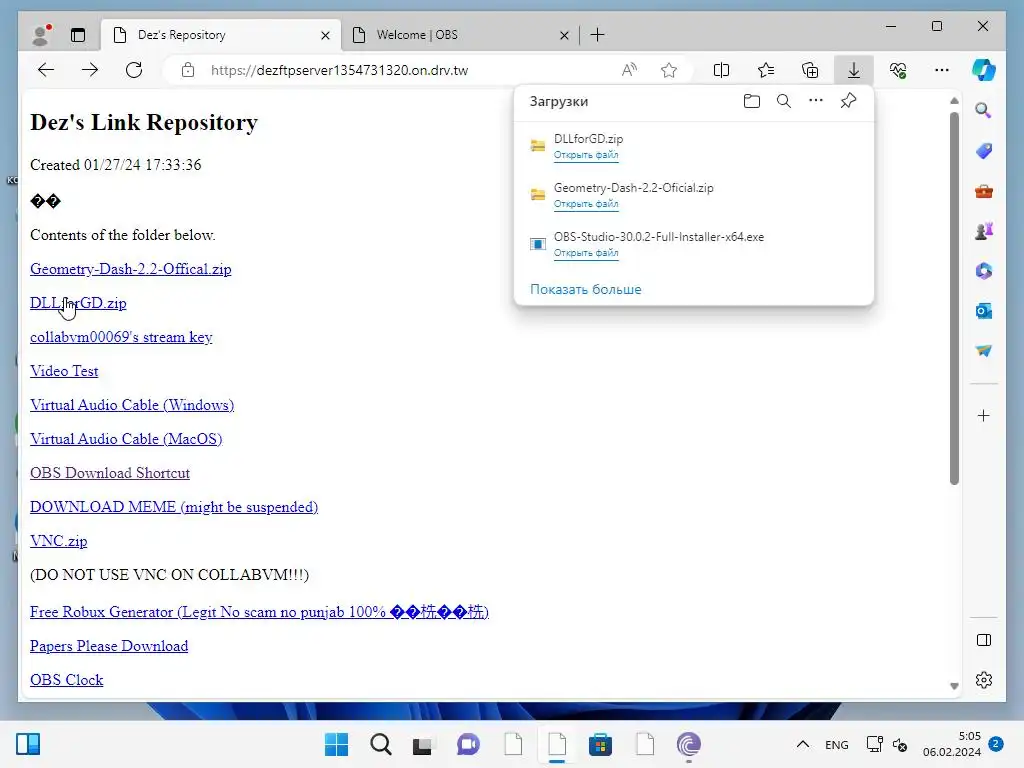The image size is (1024, 768).
Task: Open sidebar Search tool
Action: [984, 110]
